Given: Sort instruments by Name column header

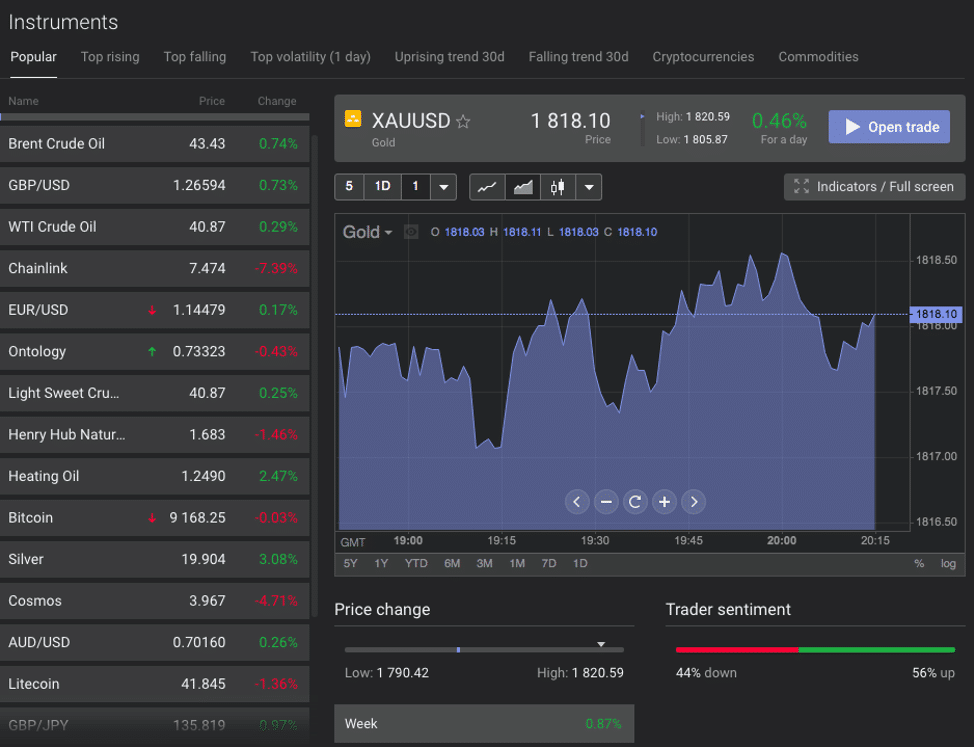Looking at the screenshot, I should click(x=24, y=101).
